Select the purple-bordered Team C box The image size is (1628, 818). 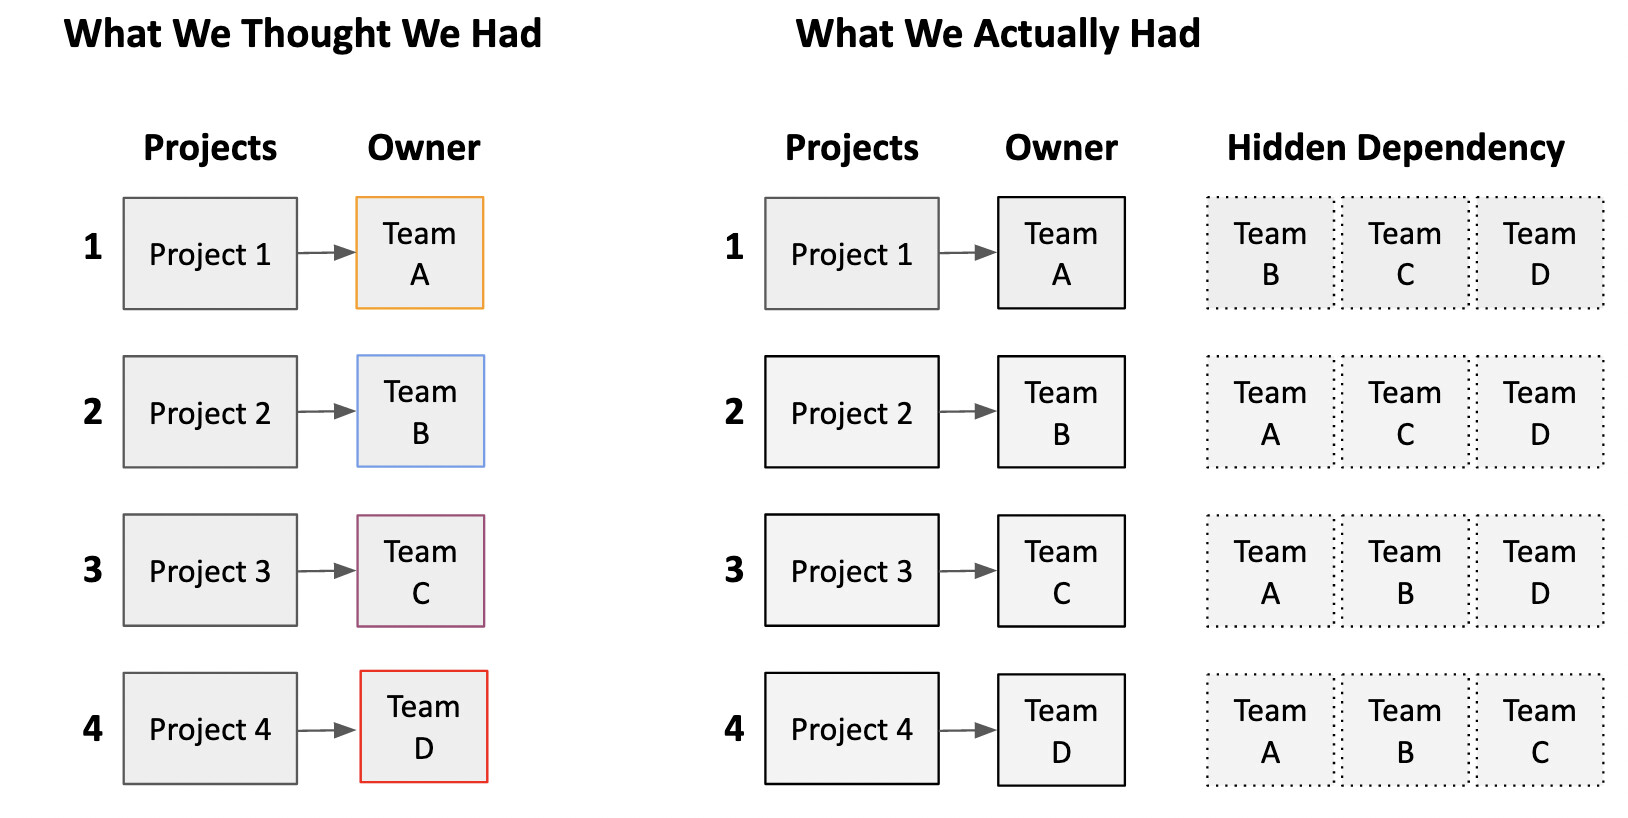tap(421, 571)
